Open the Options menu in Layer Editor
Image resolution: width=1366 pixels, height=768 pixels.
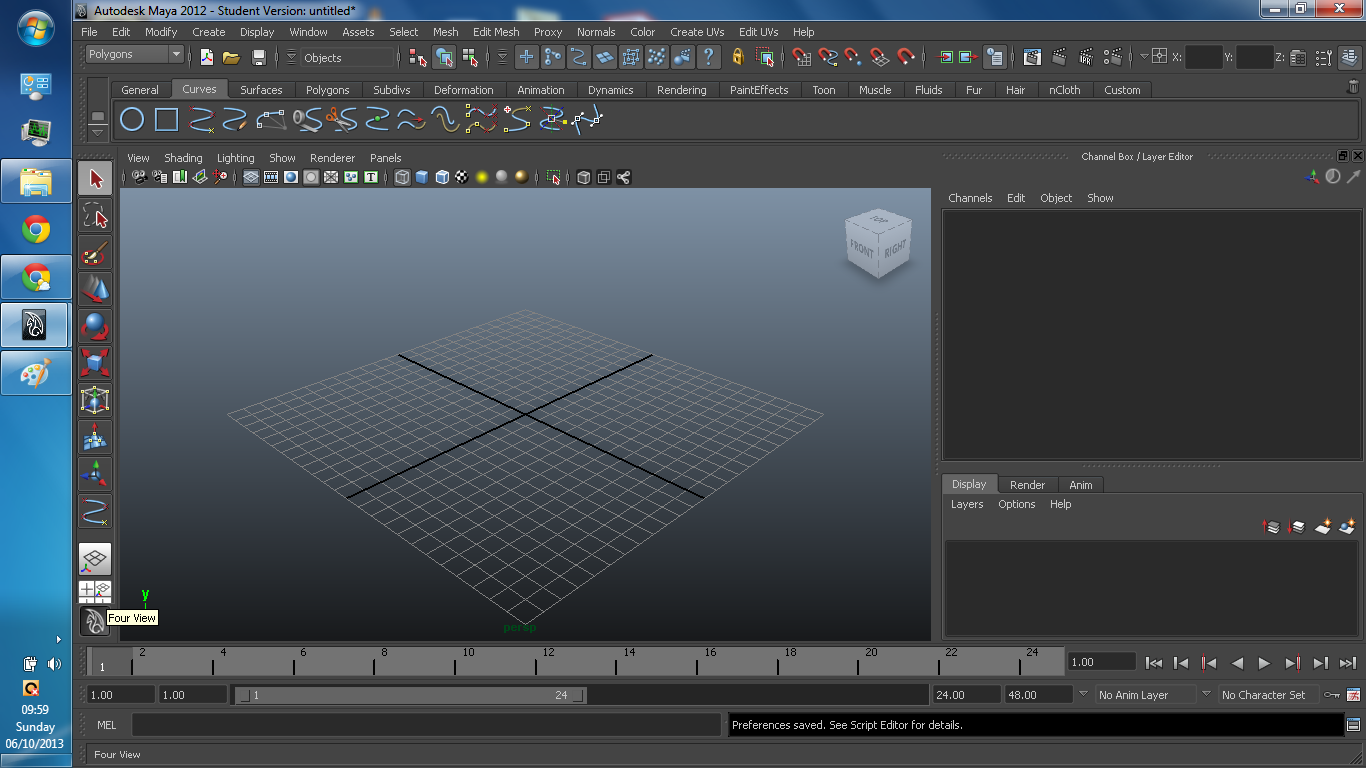(1016, 504)
